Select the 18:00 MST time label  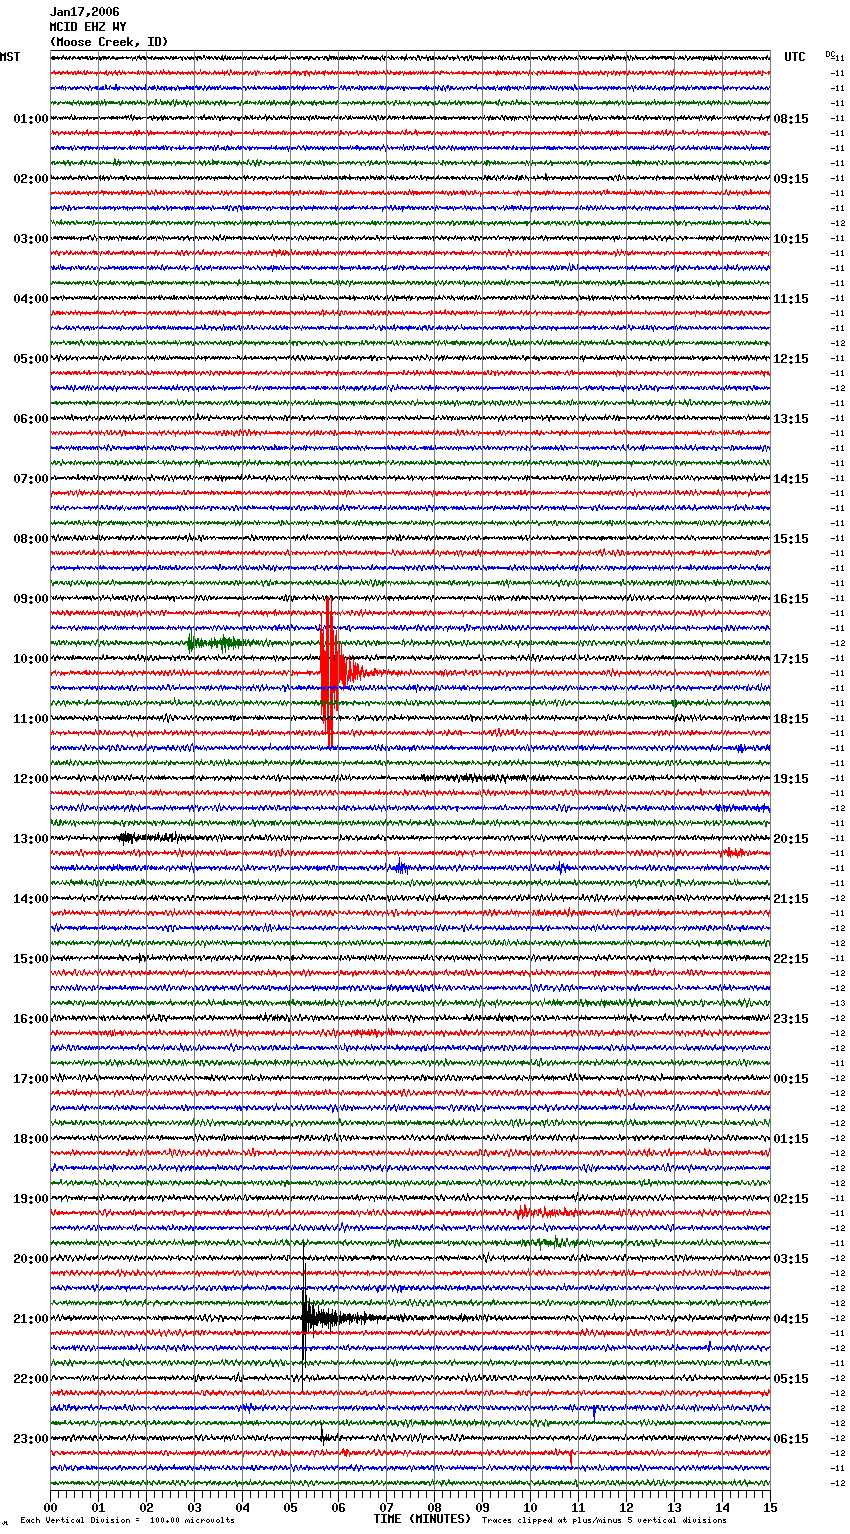(x=30, y=1139)
